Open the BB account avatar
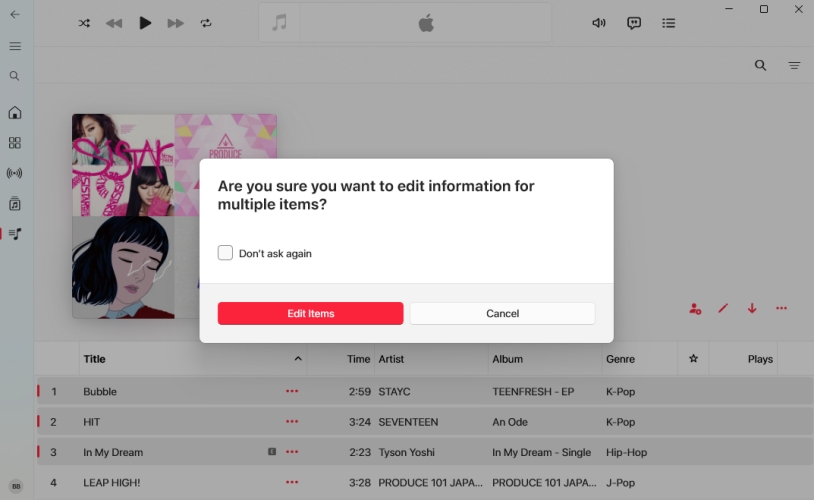The image size is (814, 500). click(x=16, y=486)
